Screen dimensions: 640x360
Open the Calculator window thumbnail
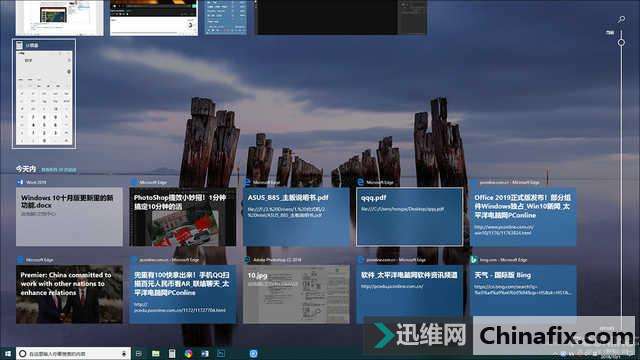[x=44, y=94]
